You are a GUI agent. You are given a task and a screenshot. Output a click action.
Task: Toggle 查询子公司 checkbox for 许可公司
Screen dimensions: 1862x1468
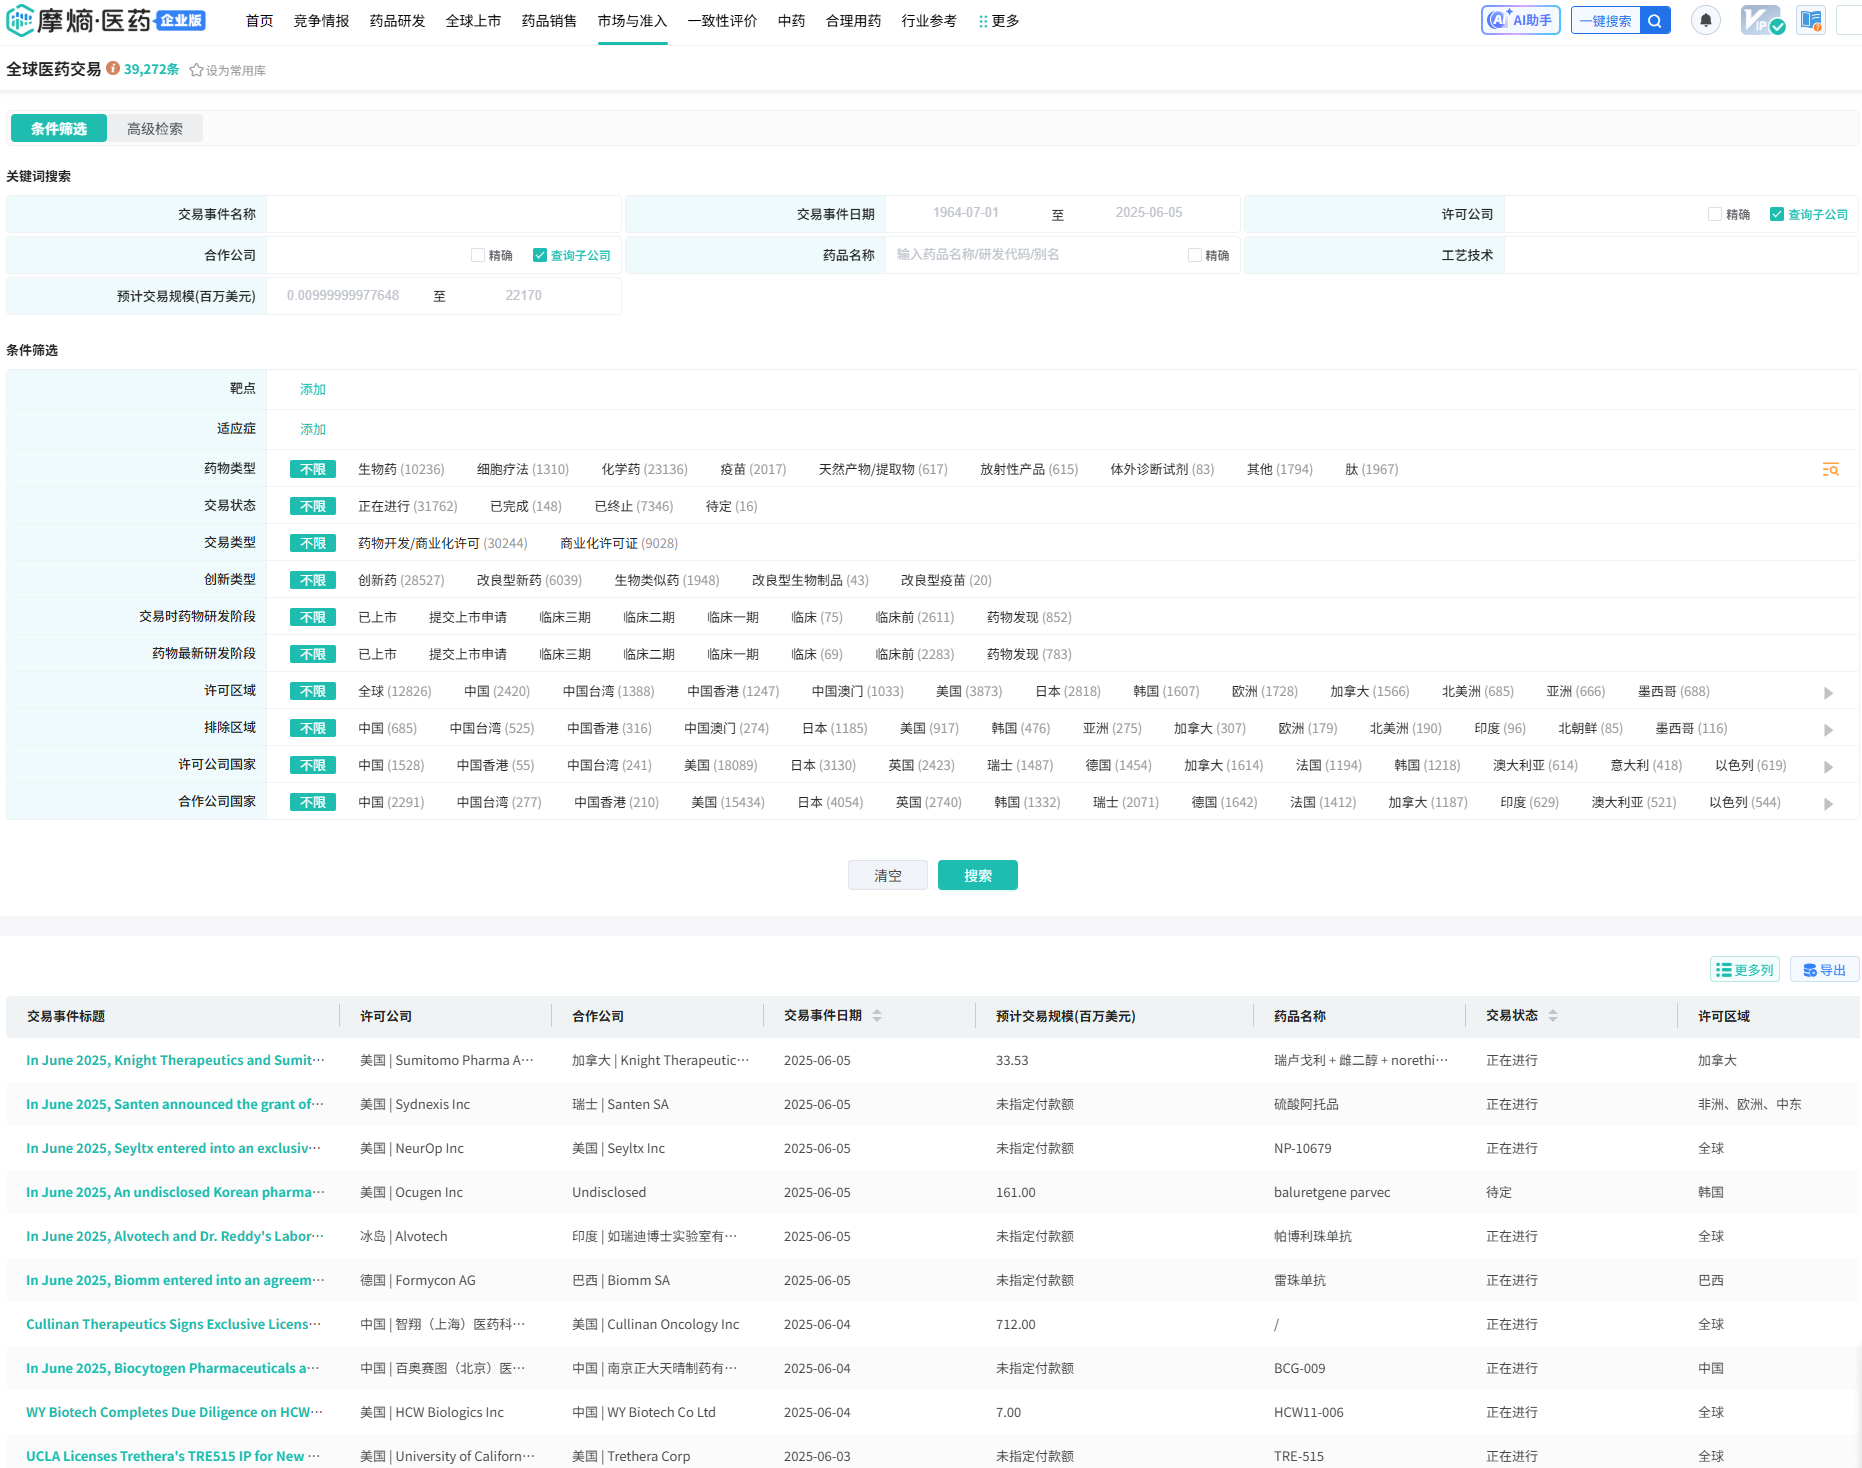1777,214
